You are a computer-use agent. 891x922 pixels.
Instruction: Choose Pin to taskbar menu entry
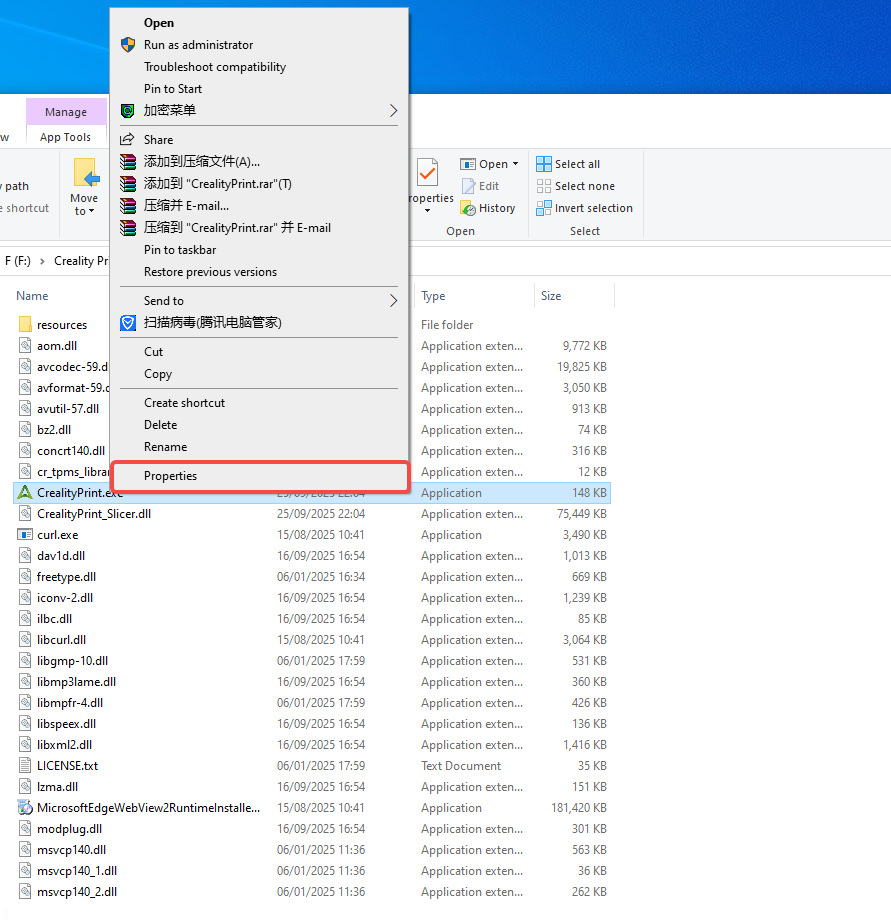click(x=180, y=250)
